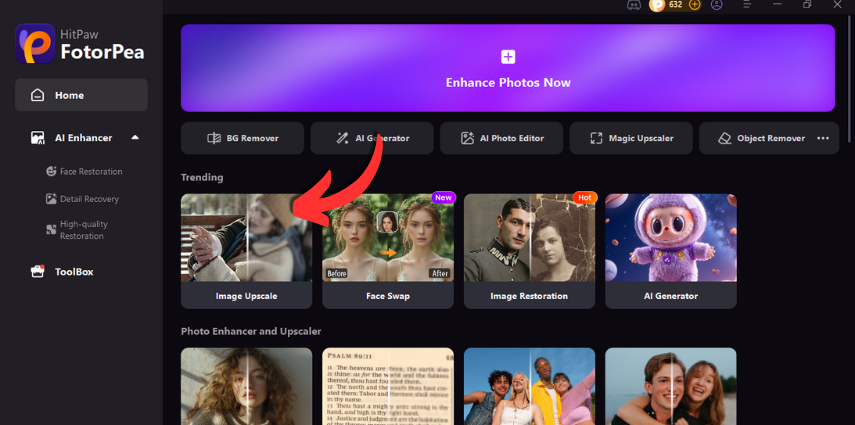855x425 pixels.
Task: Click Image Upscale card label
Action: coord(246,296)
